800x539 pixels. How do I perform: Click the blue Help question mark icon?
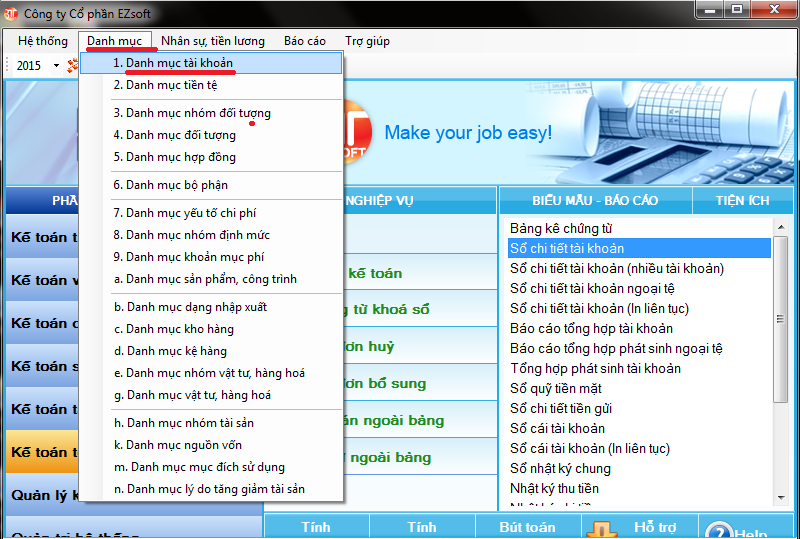(x=720, y=531)
